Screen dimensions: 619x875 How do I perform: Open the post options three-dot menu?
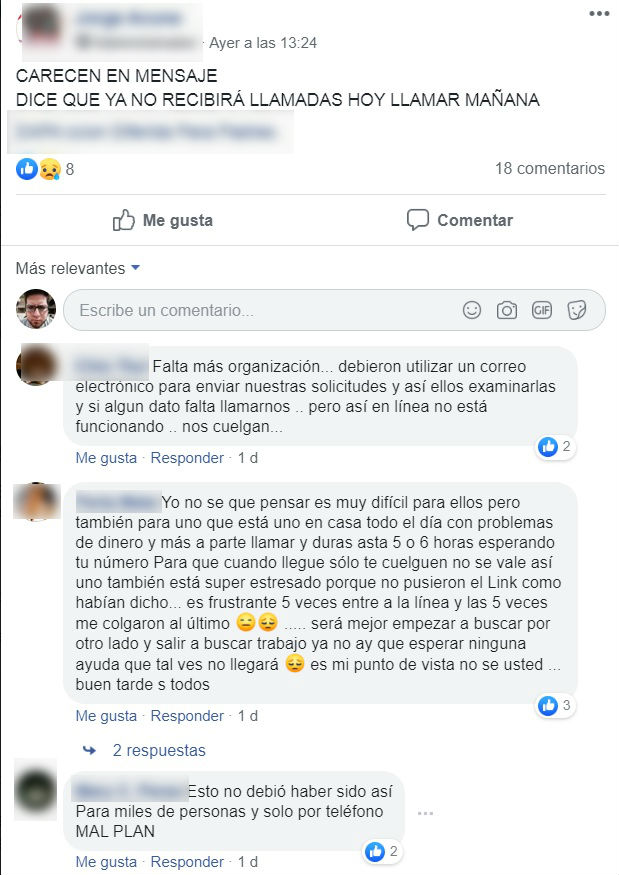click(599, 13)
